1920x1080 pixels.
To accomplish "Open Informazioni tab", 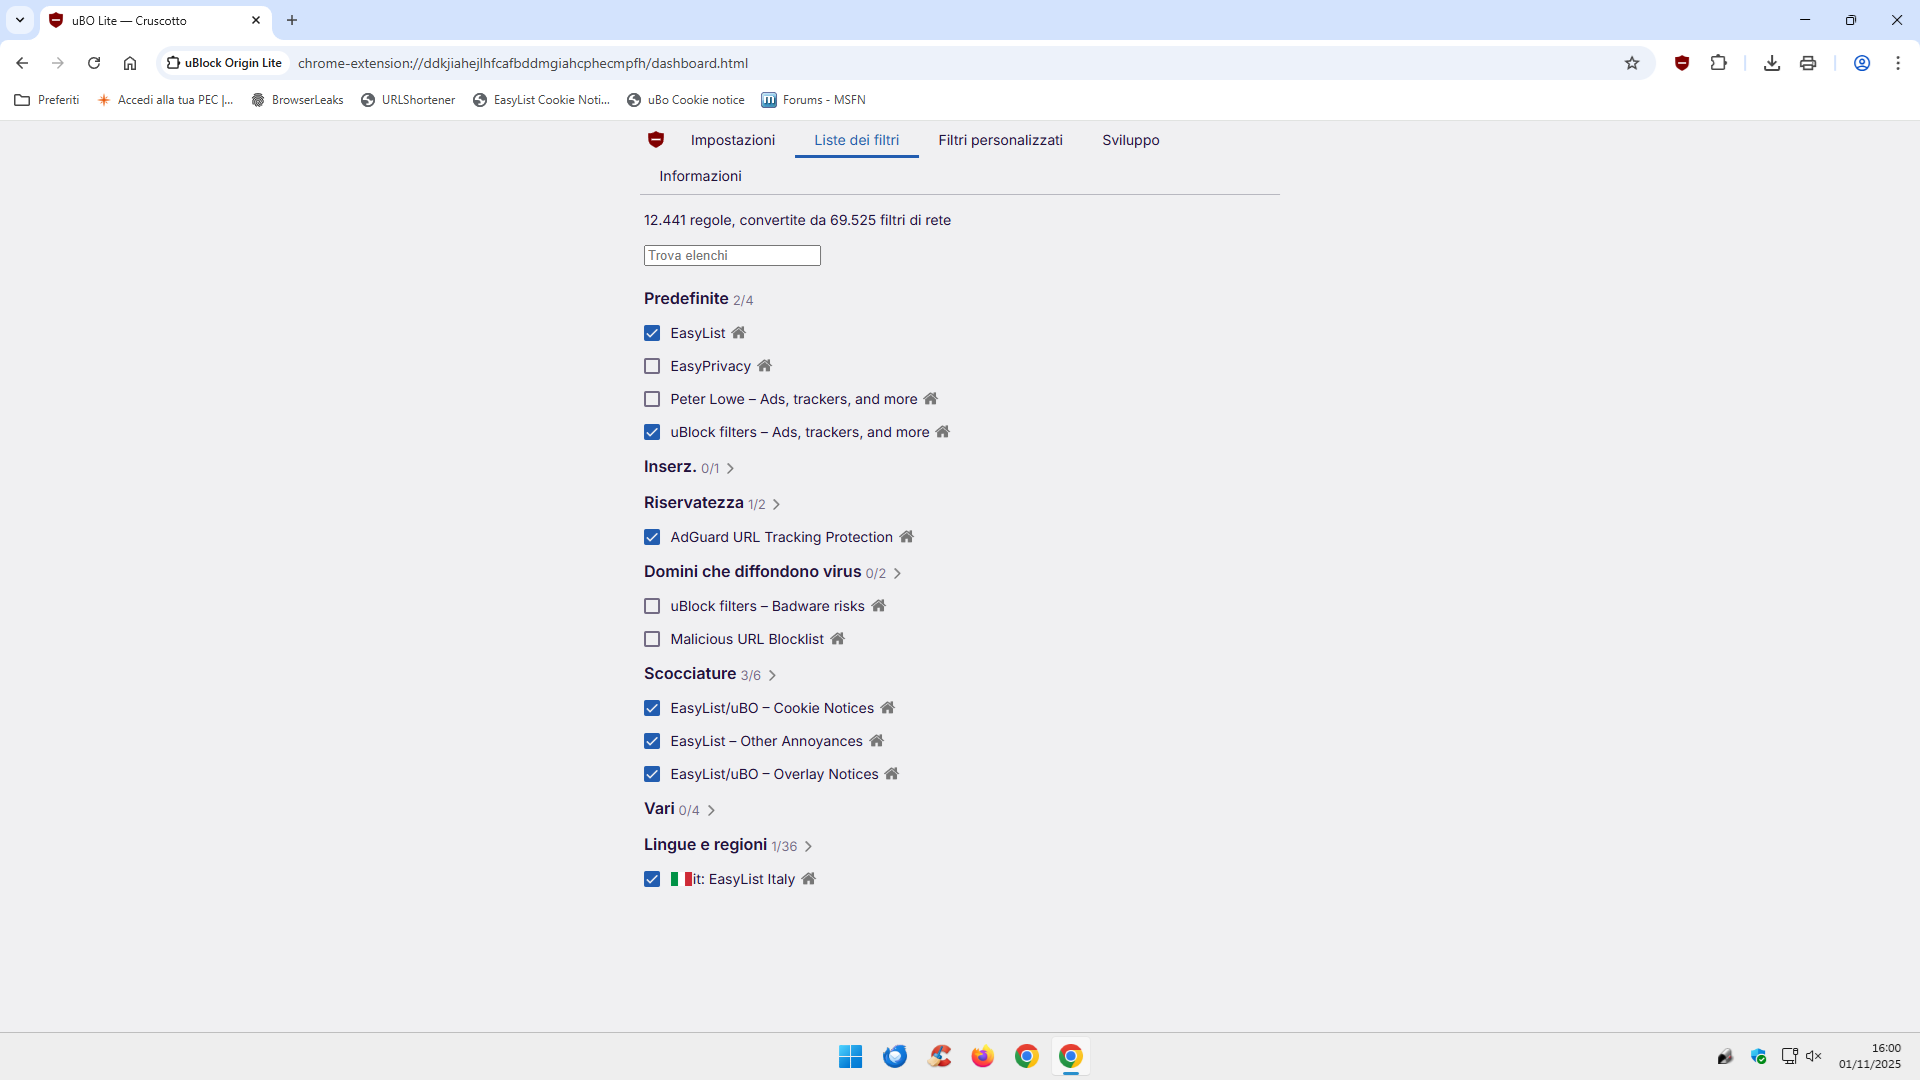I will (700, 176).
